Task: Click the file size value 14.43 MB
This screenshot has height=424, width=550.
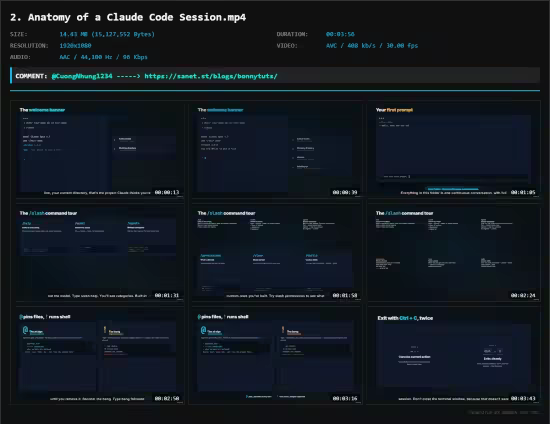Action: coord(107,34)
